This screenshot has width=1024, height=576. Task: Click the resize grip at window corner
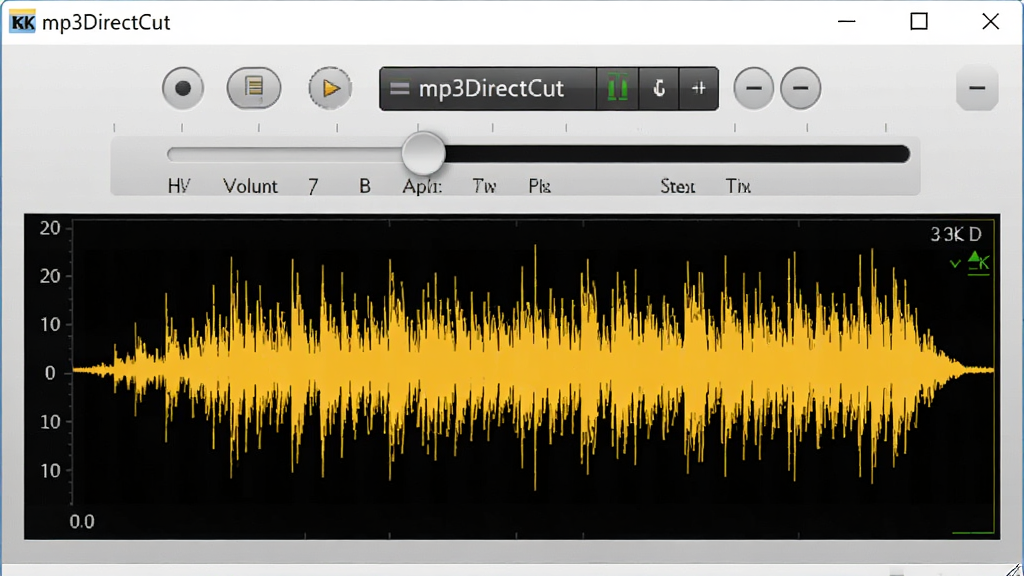[1014, 569]
